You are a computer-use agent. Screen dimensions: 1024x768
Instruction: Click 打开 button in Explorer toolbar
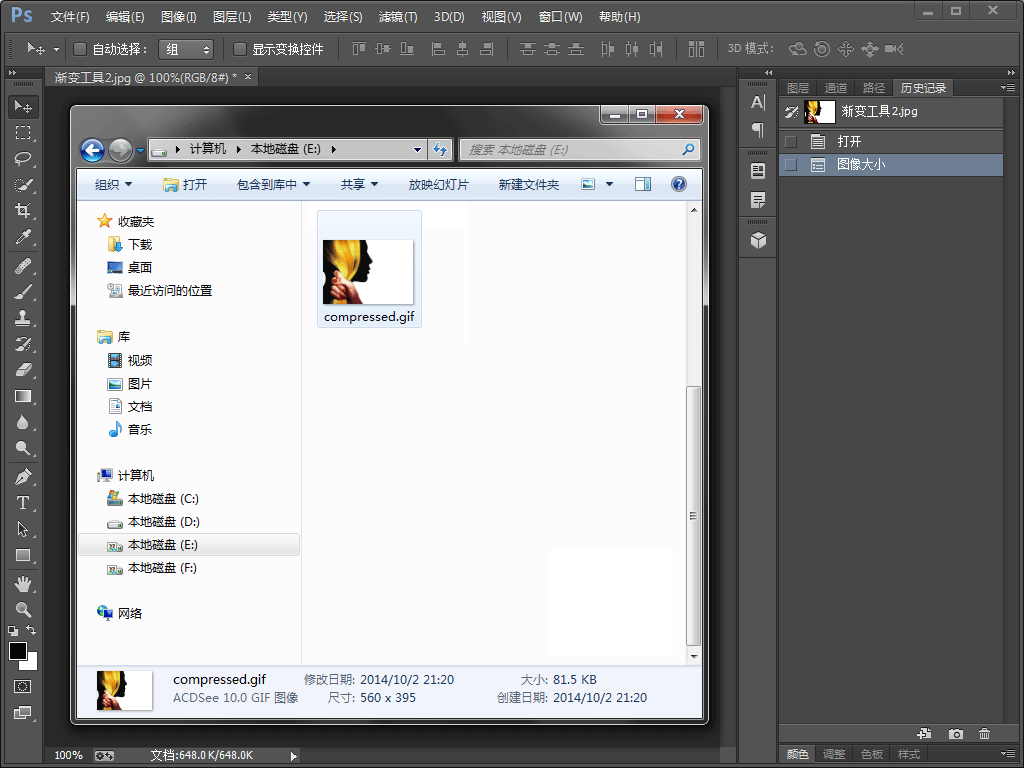tap(185, 185)
